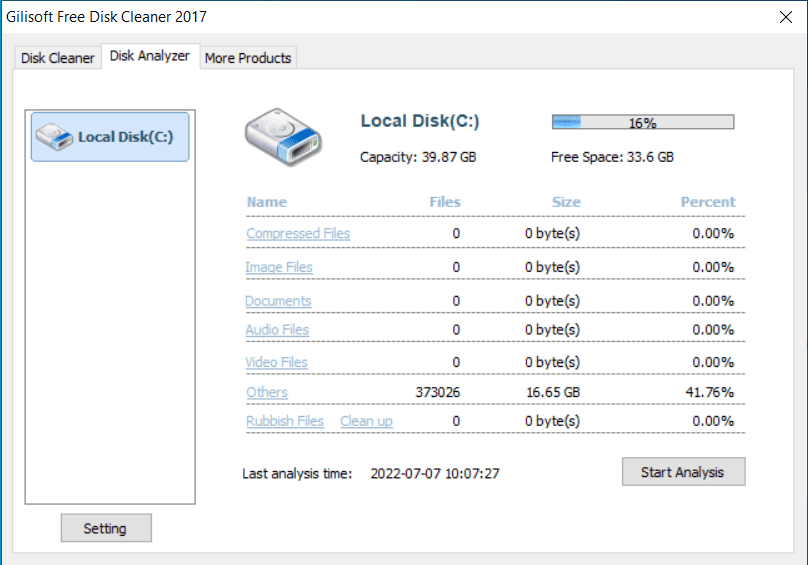Click the Percent column header

point(708,202)
